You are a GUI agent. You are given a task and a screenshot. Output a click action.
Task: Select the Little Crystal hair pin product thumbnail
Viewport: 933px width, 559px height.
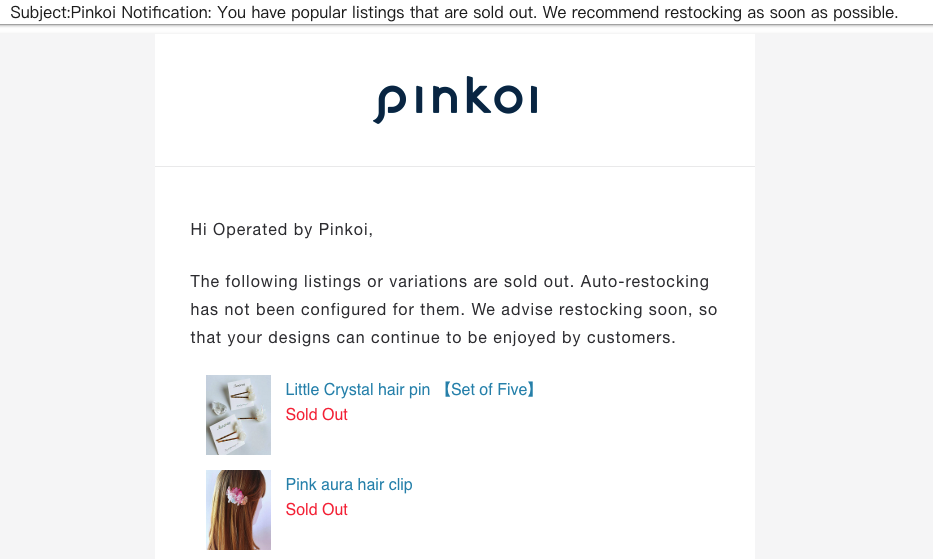click(x=238, y=415)
